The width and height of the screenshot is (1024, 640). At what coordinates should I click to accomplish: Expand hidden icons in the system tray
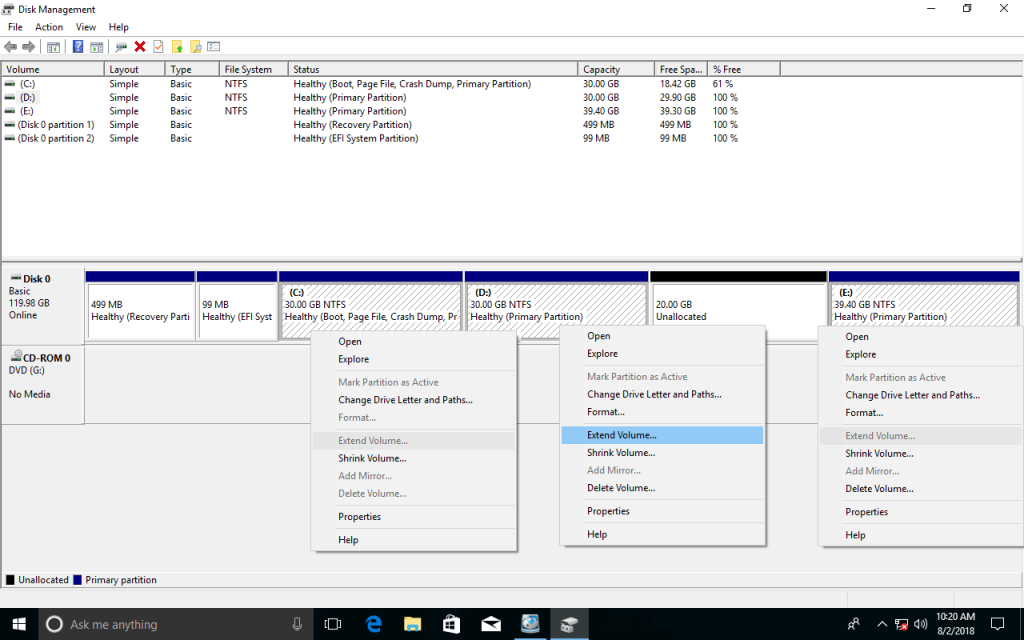coord(881,624)
